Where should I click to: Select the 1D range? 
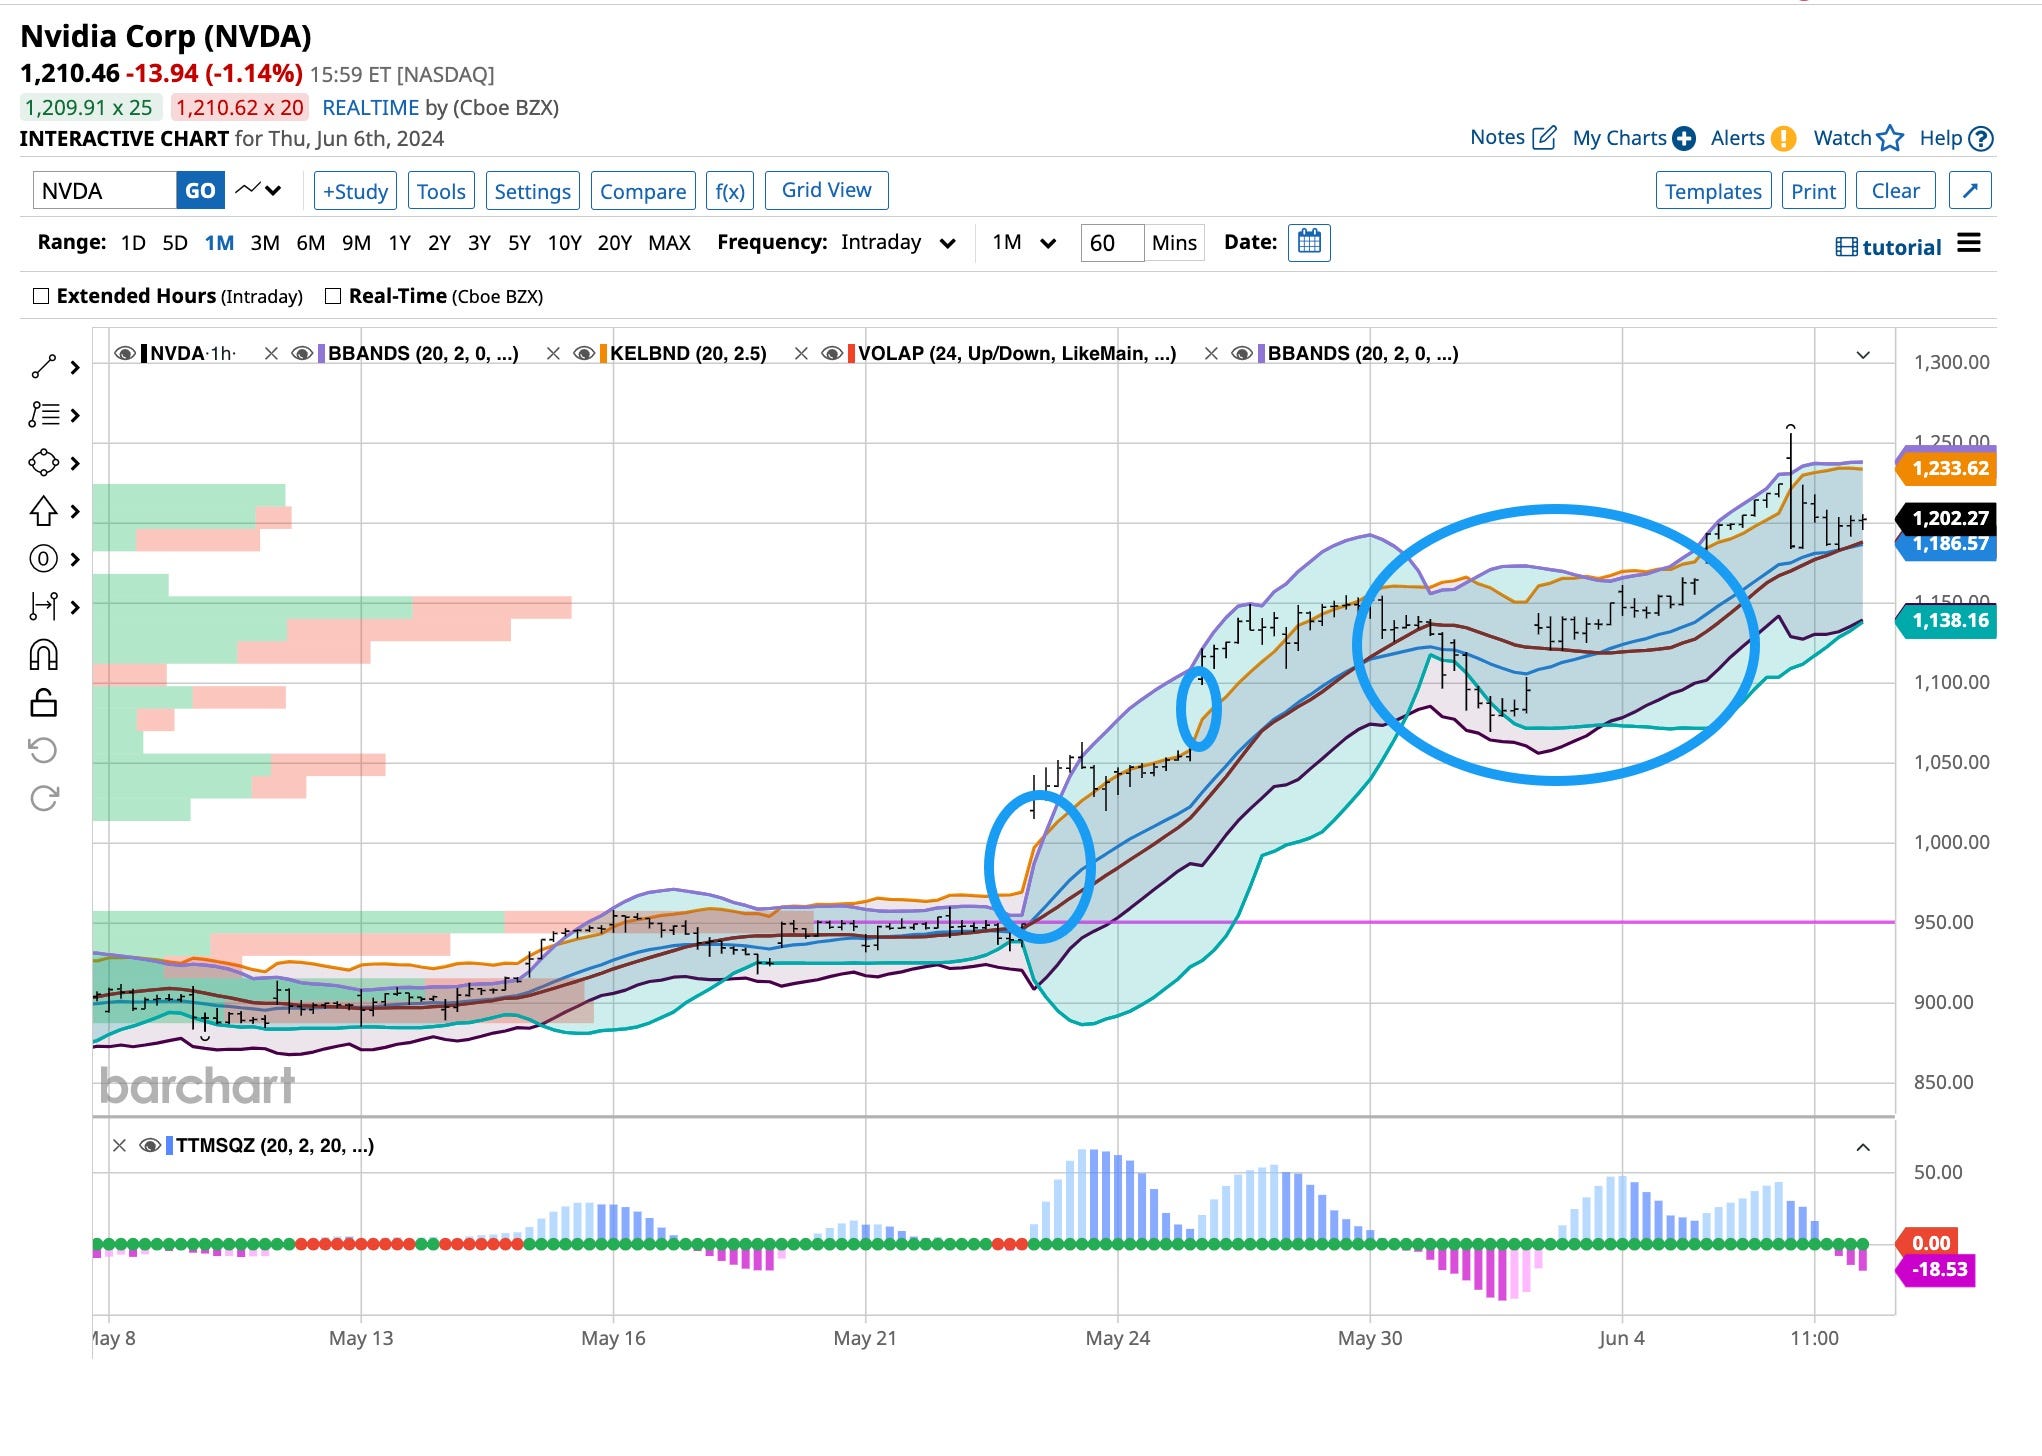click(x=133, y=243)
